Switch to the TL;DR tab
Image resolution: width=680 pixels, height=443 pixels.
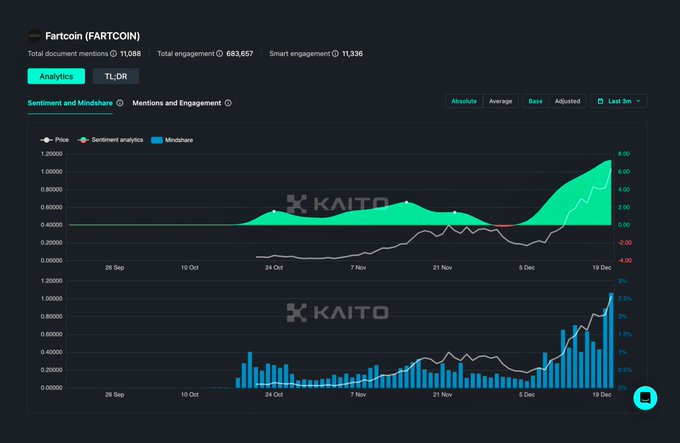[x=116, y=76]
